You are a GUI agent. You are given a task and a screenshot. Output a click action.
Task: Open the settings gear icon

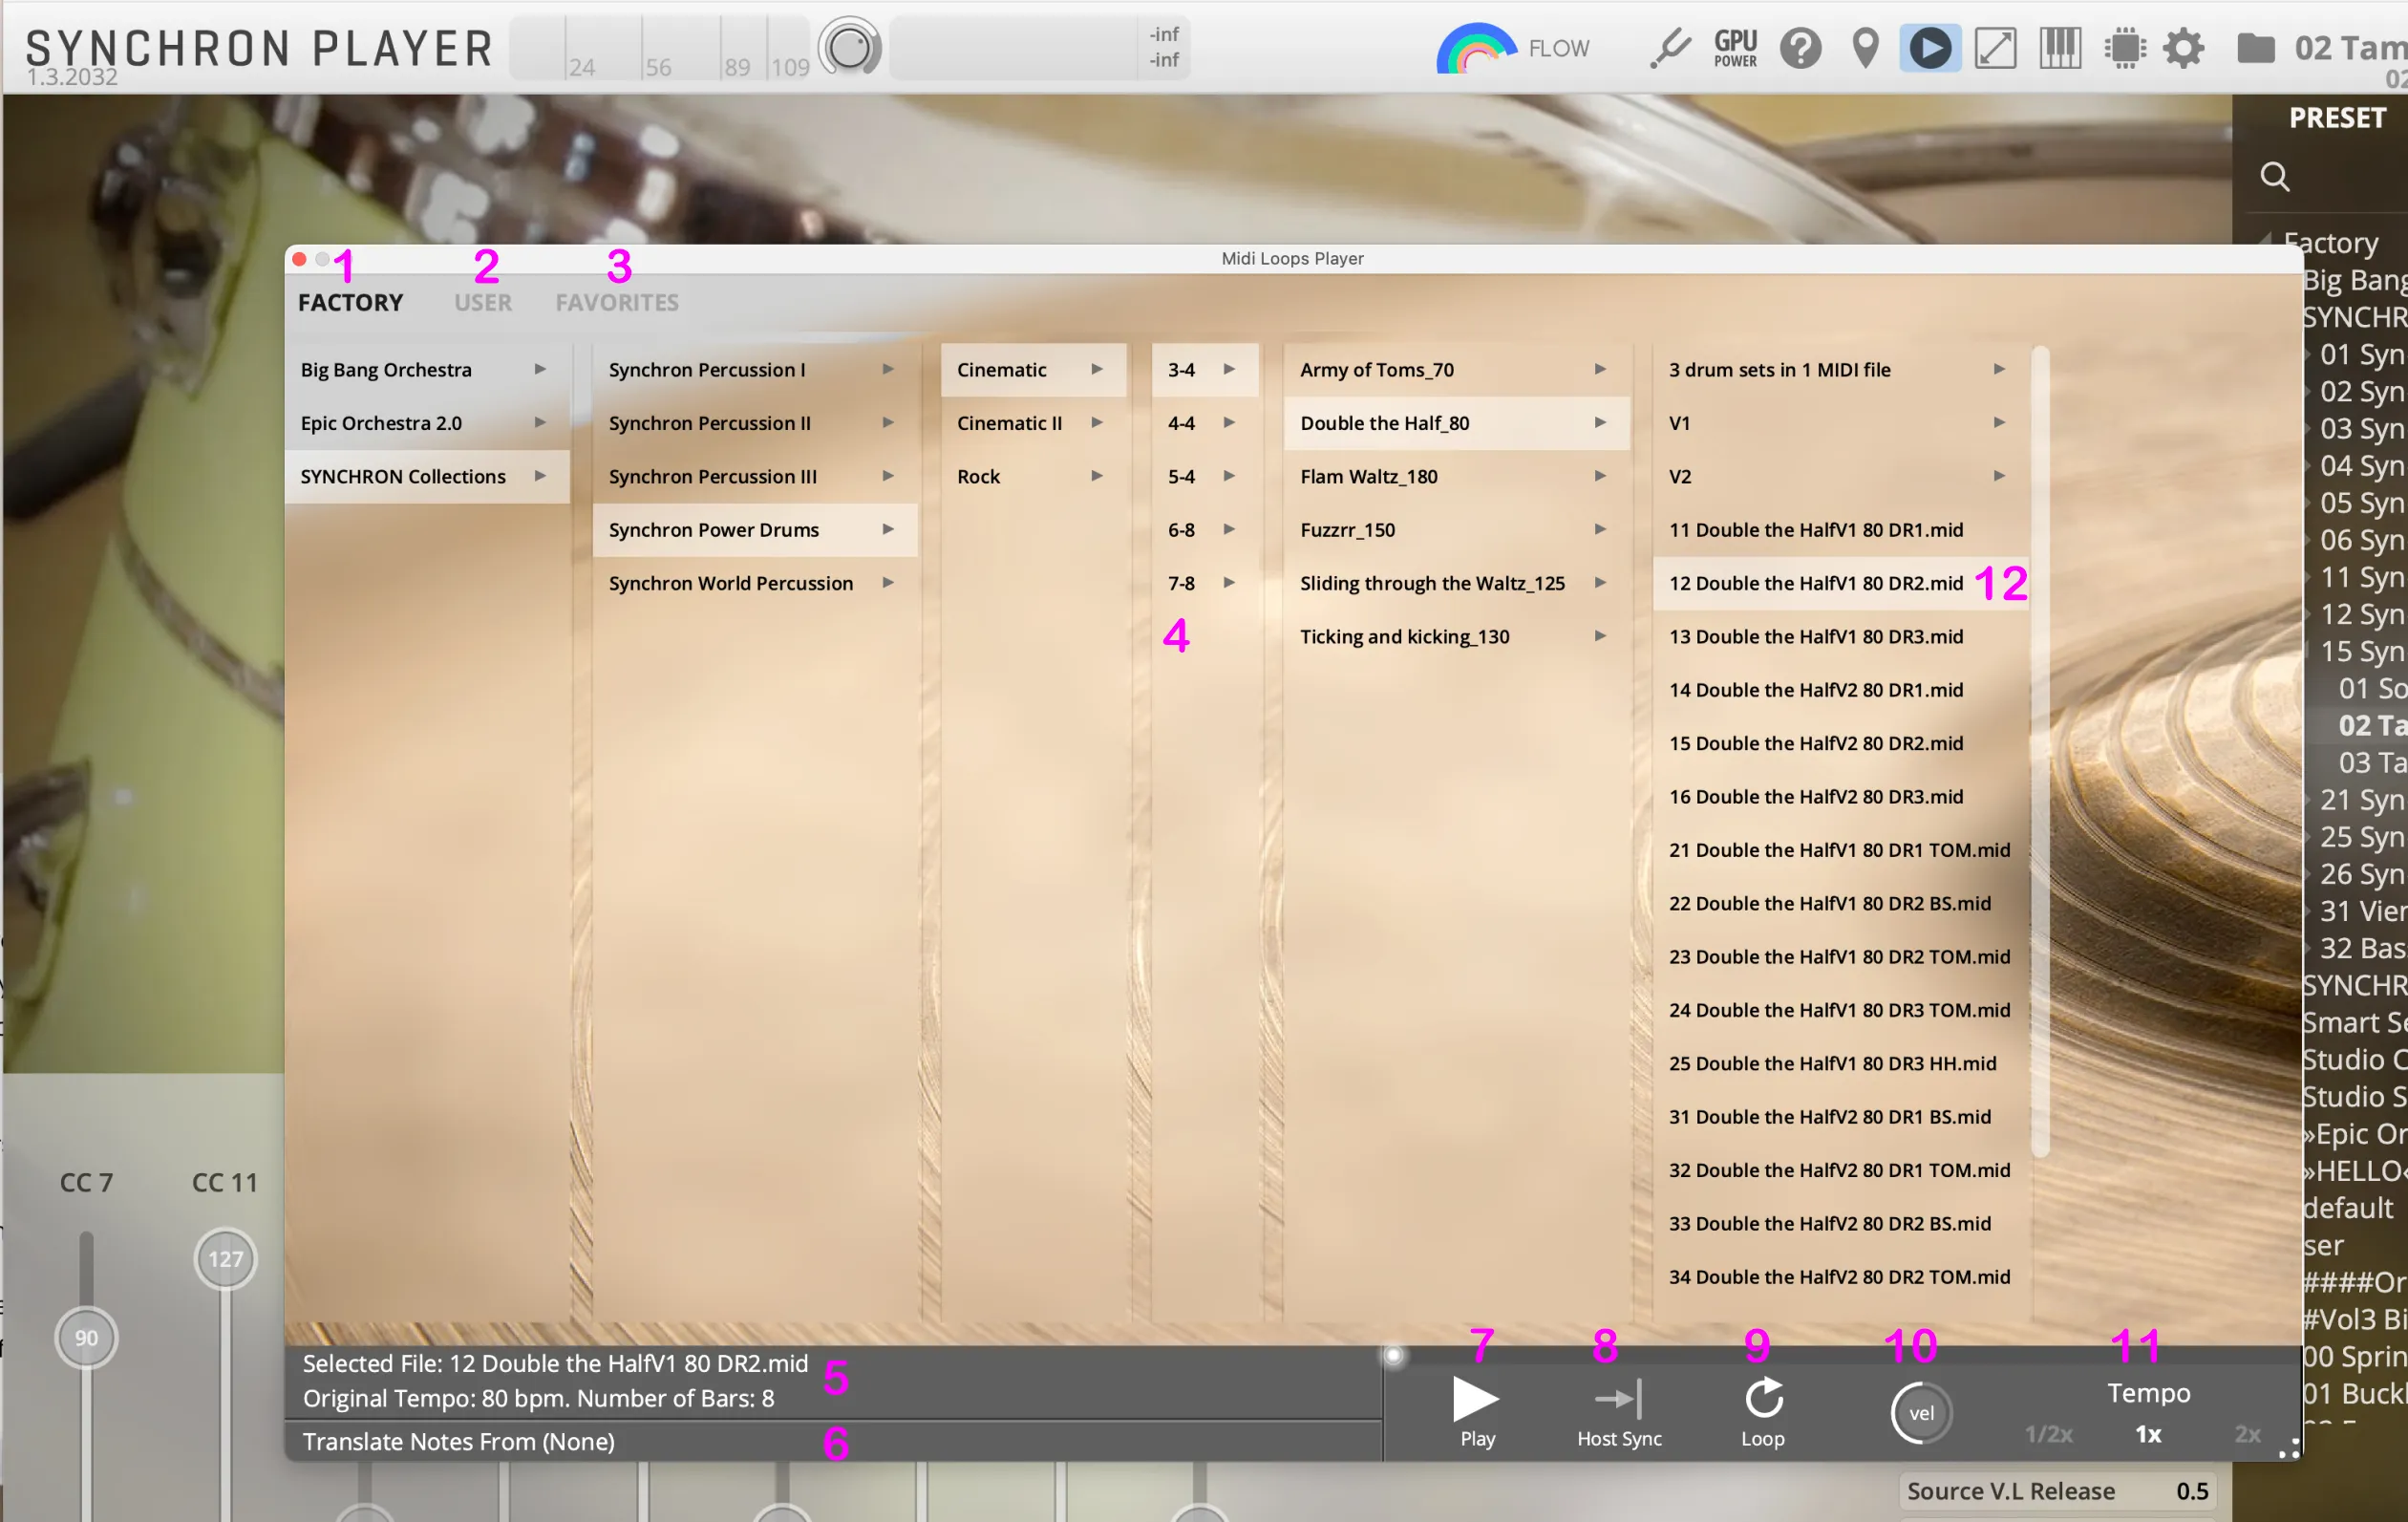2183,47
